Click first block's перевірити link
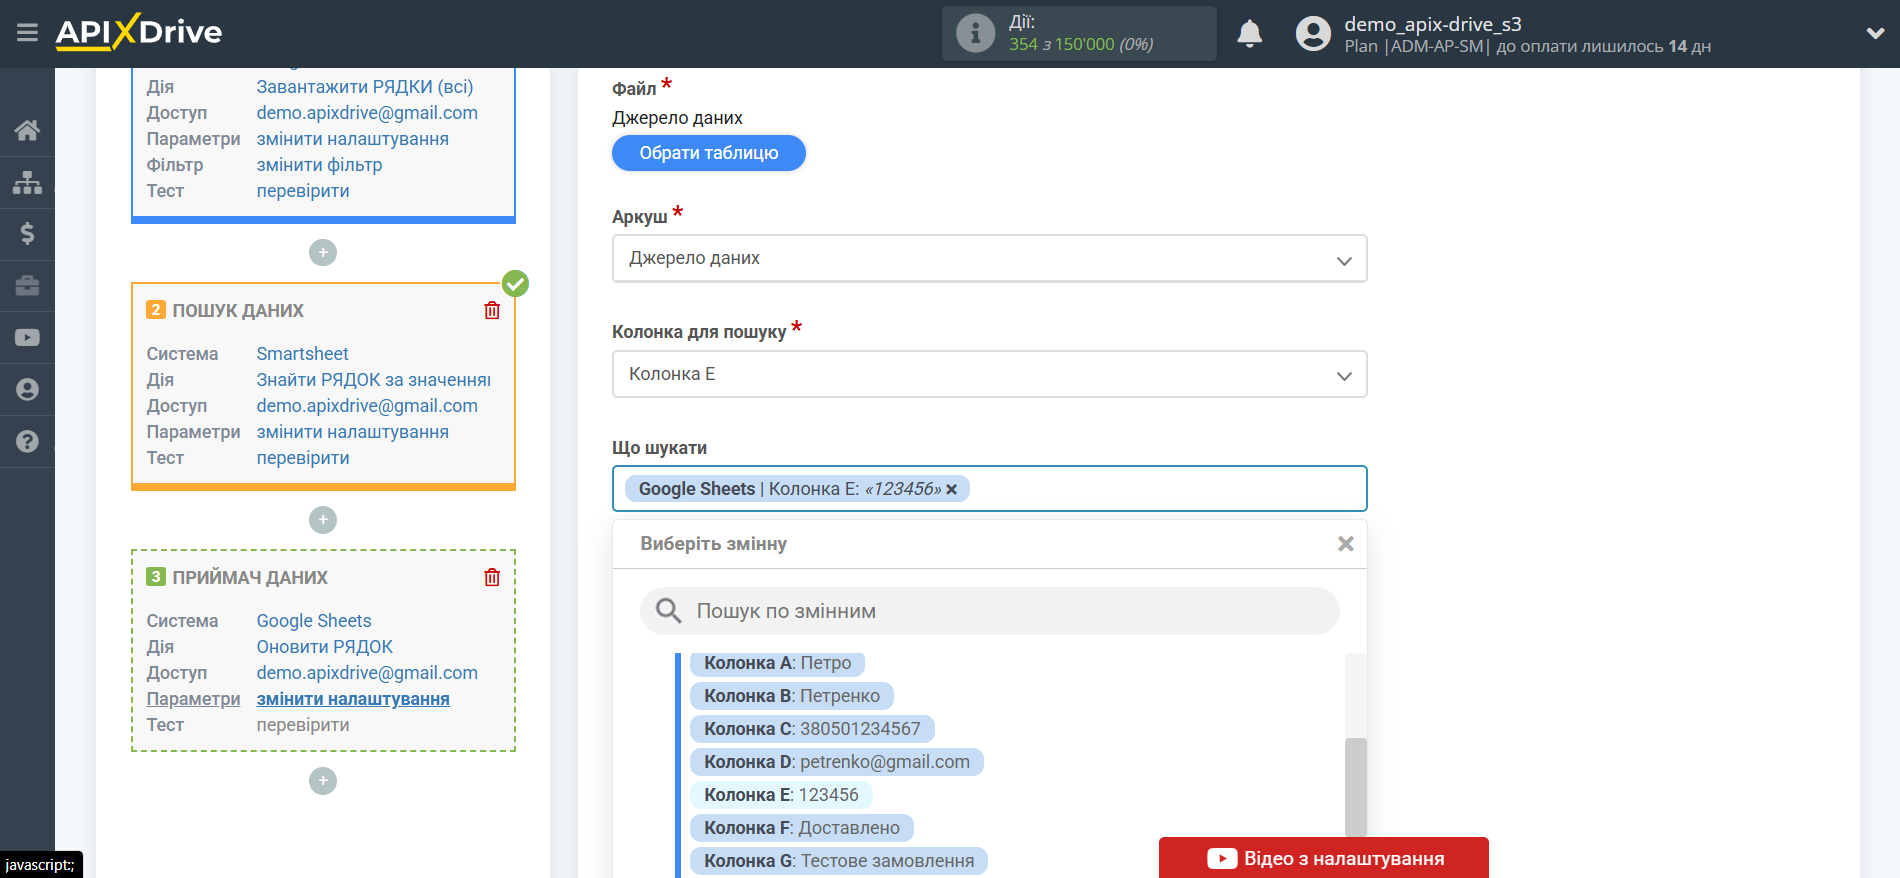 click(303, 191)
